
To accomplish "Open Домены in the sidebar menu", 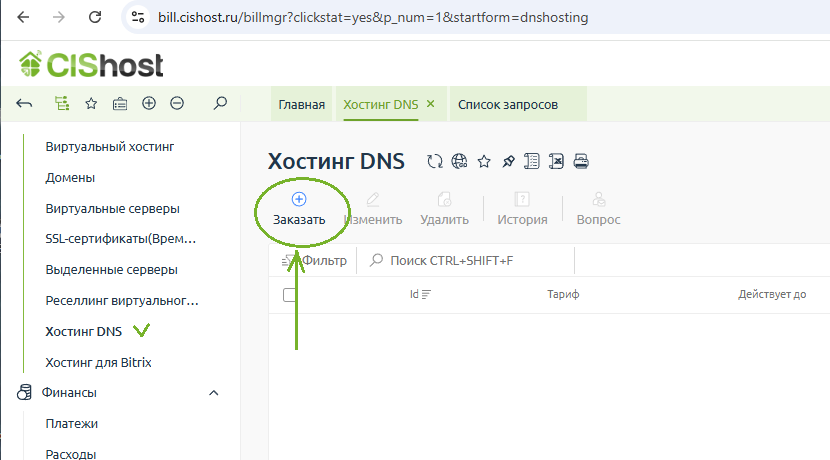I will [x=70, y=178].
